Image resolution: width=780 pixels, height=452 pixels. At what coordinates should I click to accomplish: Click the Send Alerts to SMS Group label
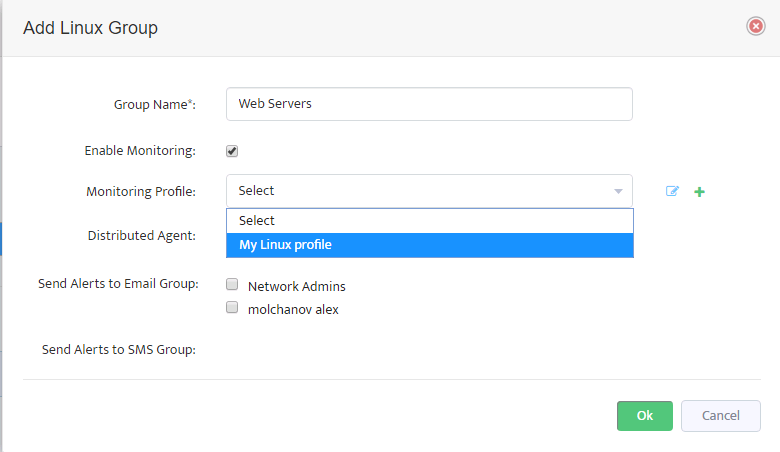pyautogui.click(x=119, y=350)
